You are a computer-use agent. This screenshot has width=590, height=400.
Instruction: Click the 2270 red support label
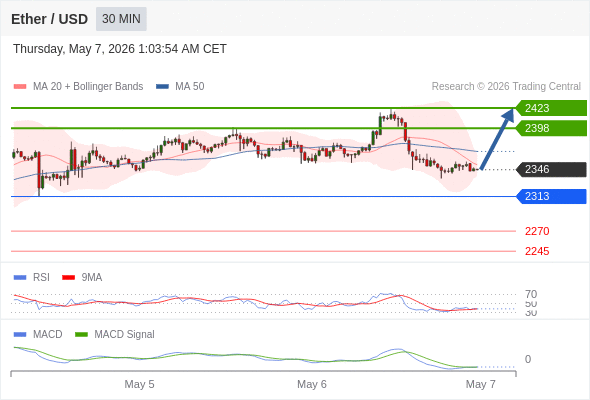click(537, 231)
